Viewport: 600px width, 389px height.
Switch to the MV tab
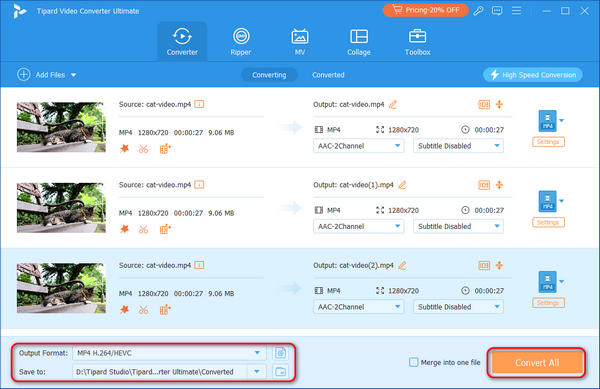click(x=300, y=41)
